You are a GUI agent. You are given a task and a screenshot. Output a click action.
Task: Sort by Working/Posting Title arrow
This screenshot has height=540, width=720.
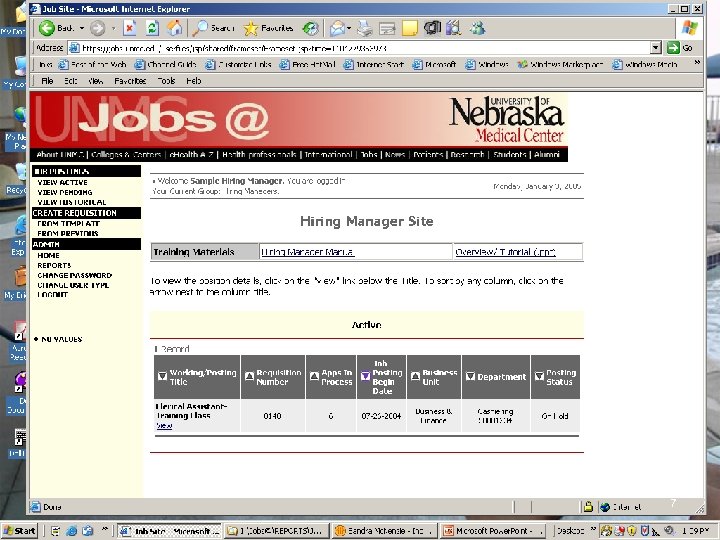pyautogui.click(x=162, y=377)
